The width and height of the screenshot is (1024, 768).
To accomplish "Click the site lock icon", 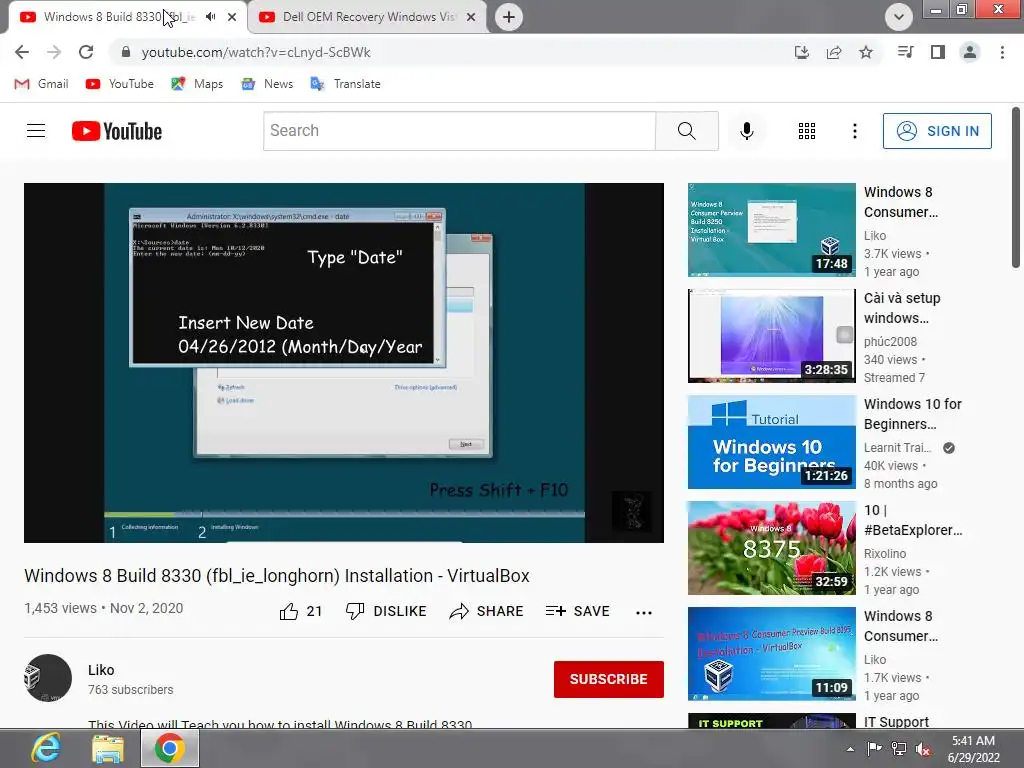I will pyautogui.click(x=126, y=52).
